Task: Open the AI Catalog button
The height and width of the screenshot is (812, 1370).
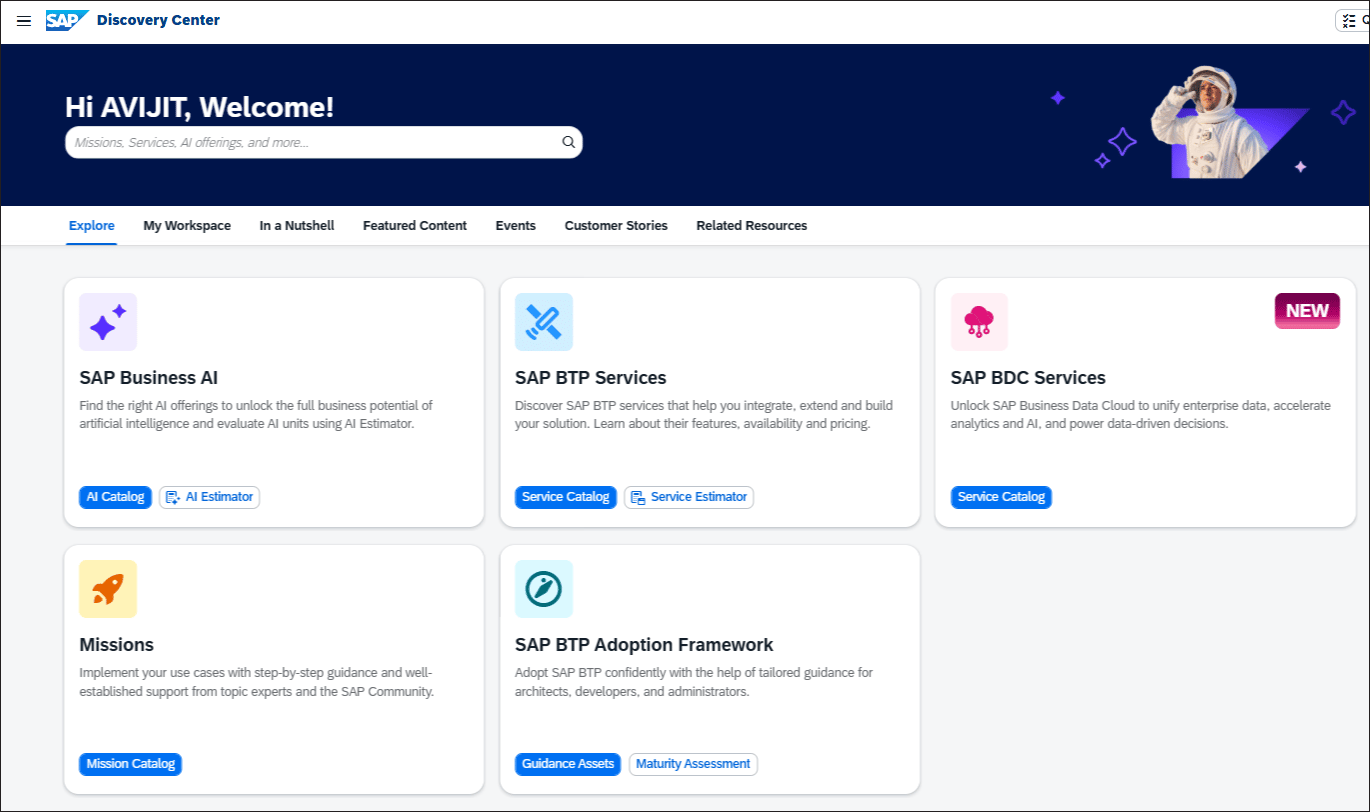Action: point(115,497)
